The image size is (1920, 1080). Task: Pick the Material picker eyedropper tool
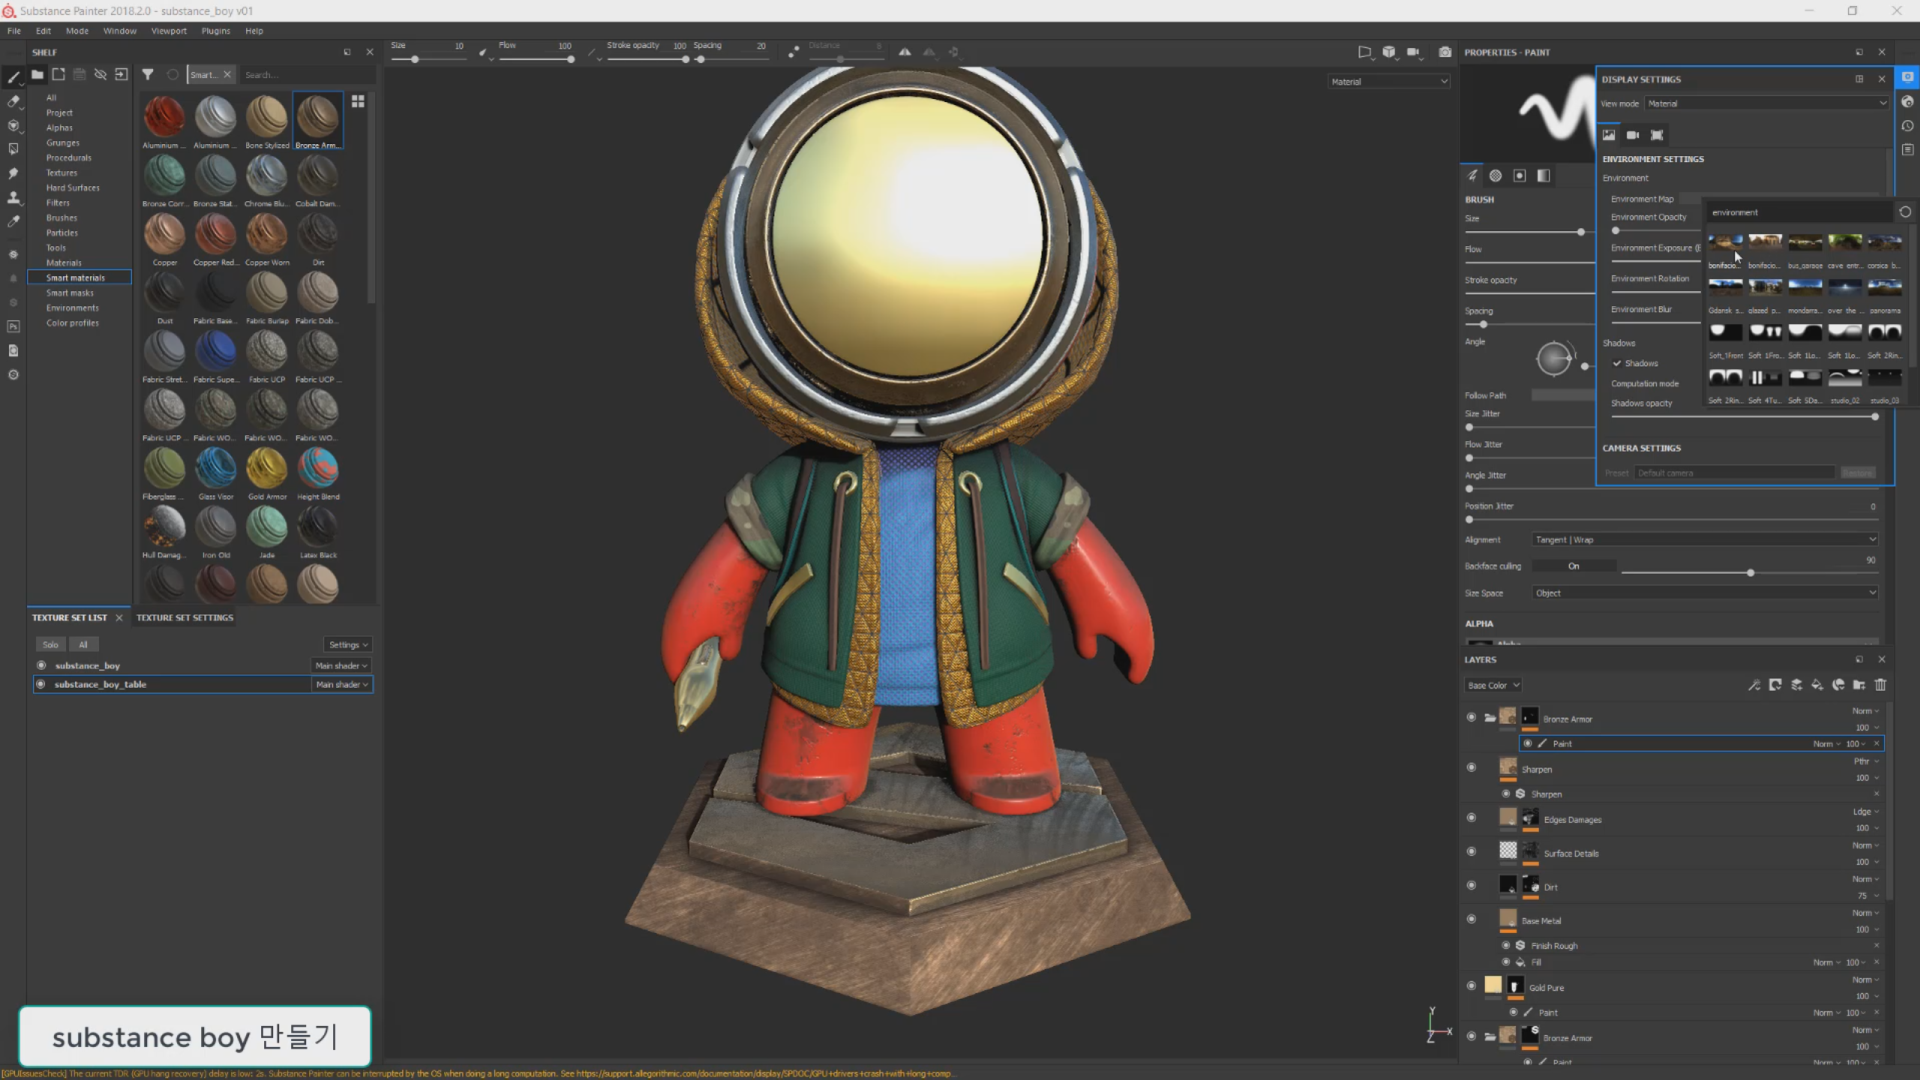(x=13, y=222)
